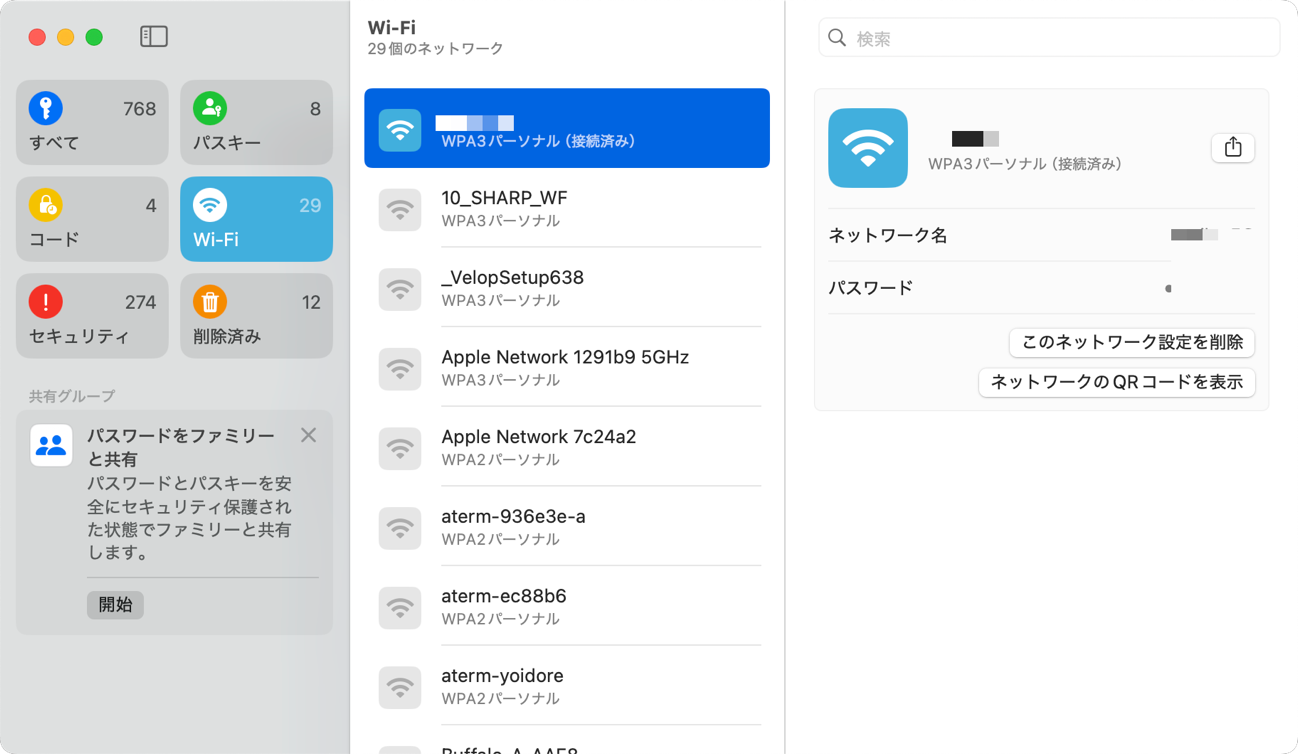Image resolution: width=1298 pixels, height=754 pixels.
Task: Select Apple Network 7c24a2
Action: [x=567, y=447]
